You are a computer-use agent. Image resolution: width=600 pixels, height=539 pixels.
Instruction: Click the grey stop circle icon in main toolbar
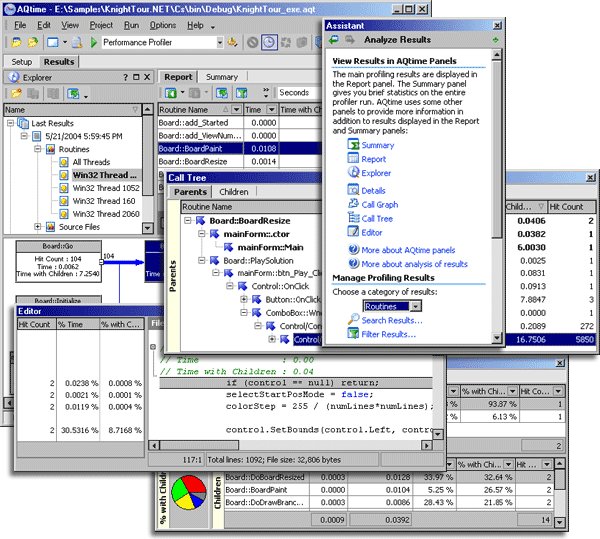click(252, 42)
